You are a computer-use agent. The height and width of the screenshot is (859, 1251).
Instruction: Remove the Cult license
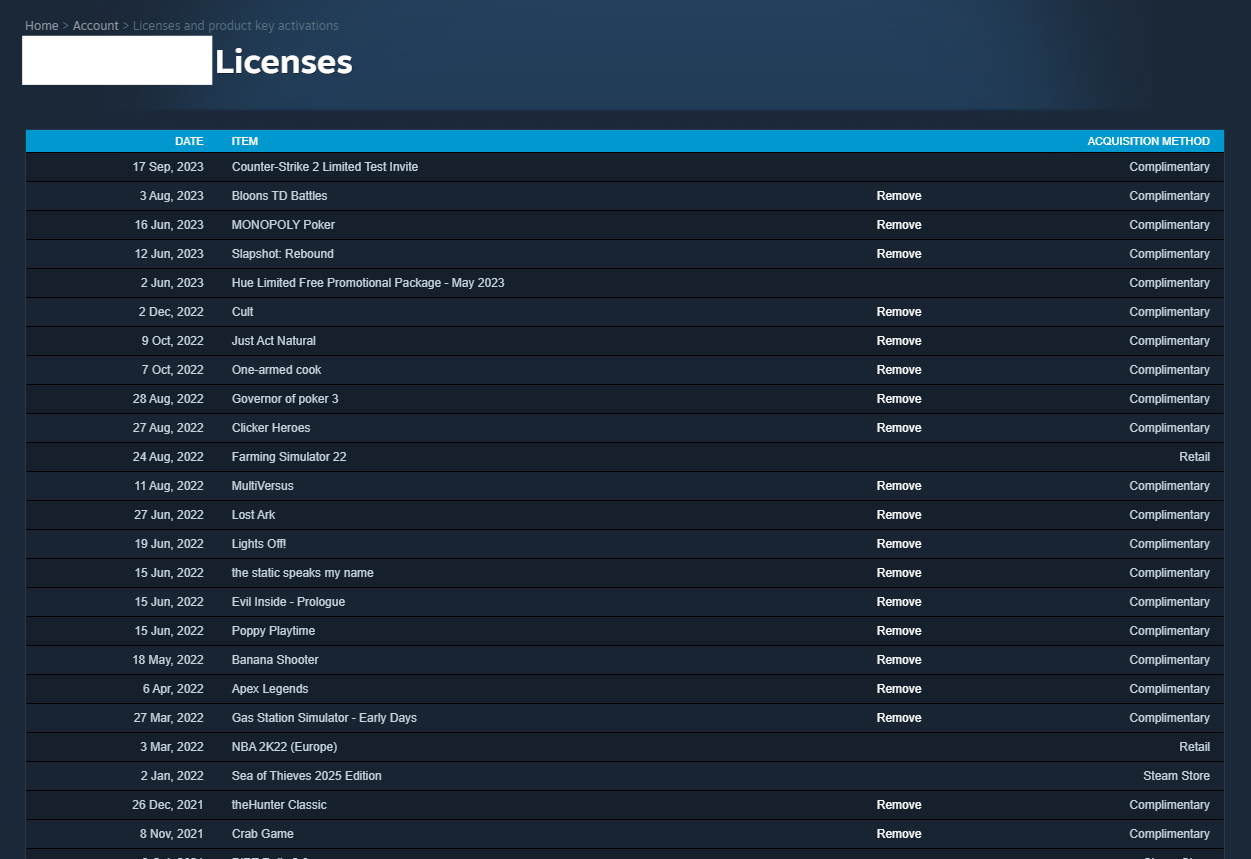click(898, 311)
